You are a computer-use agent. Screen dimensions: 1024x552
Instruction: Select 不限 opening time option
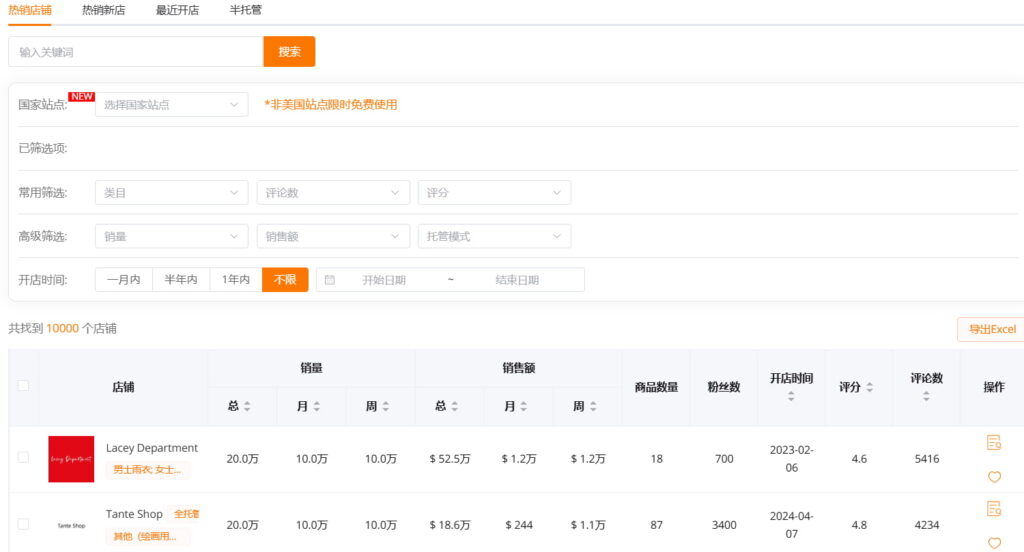point(285,280)
